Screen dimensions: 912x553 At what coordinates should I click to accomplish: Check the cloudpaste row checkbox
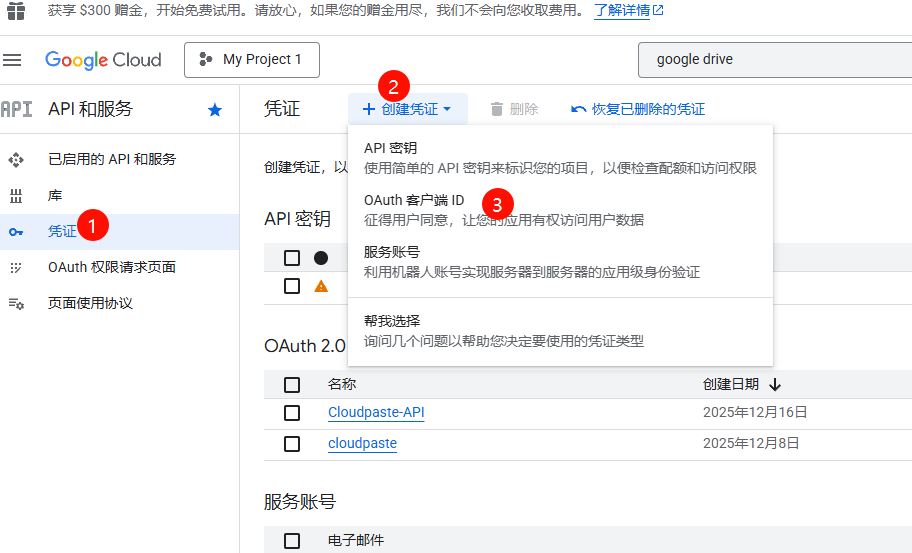[292, 443]
